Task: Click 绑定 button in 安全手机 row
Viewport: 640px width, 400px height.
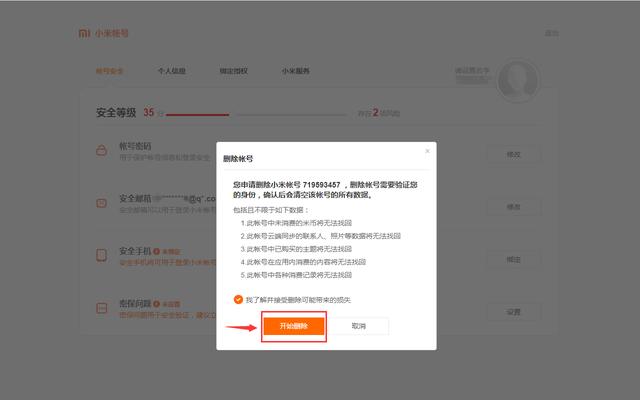Action: [x=513, y=260]
